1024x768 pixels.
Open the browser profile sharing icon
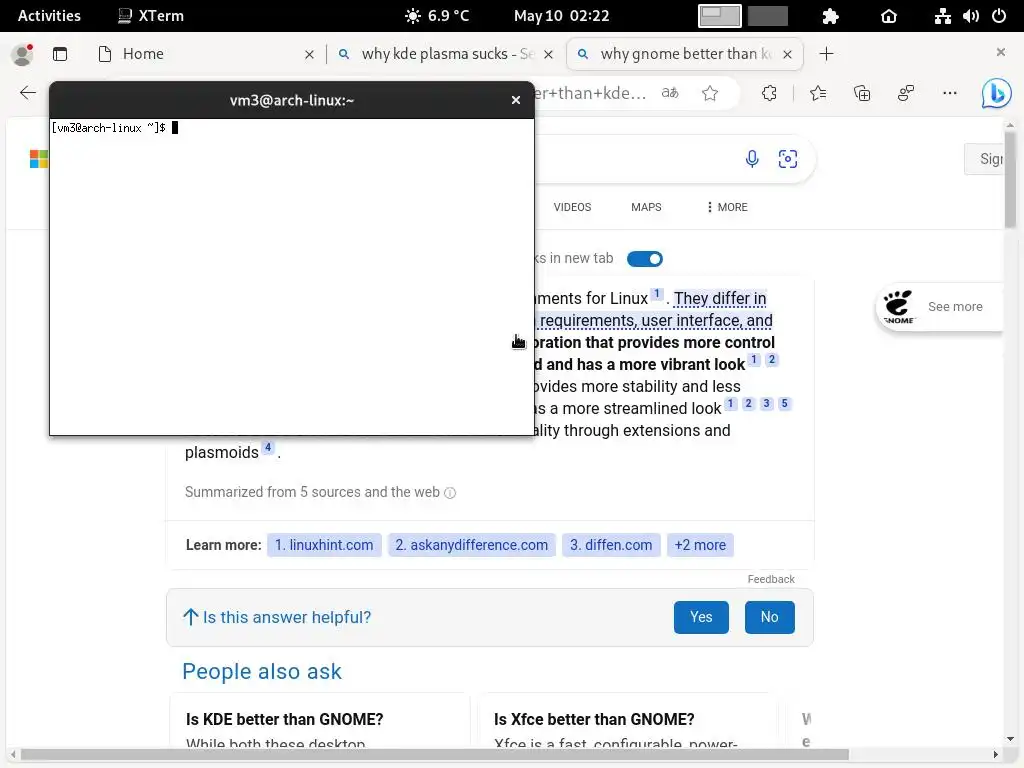[906, 93]
